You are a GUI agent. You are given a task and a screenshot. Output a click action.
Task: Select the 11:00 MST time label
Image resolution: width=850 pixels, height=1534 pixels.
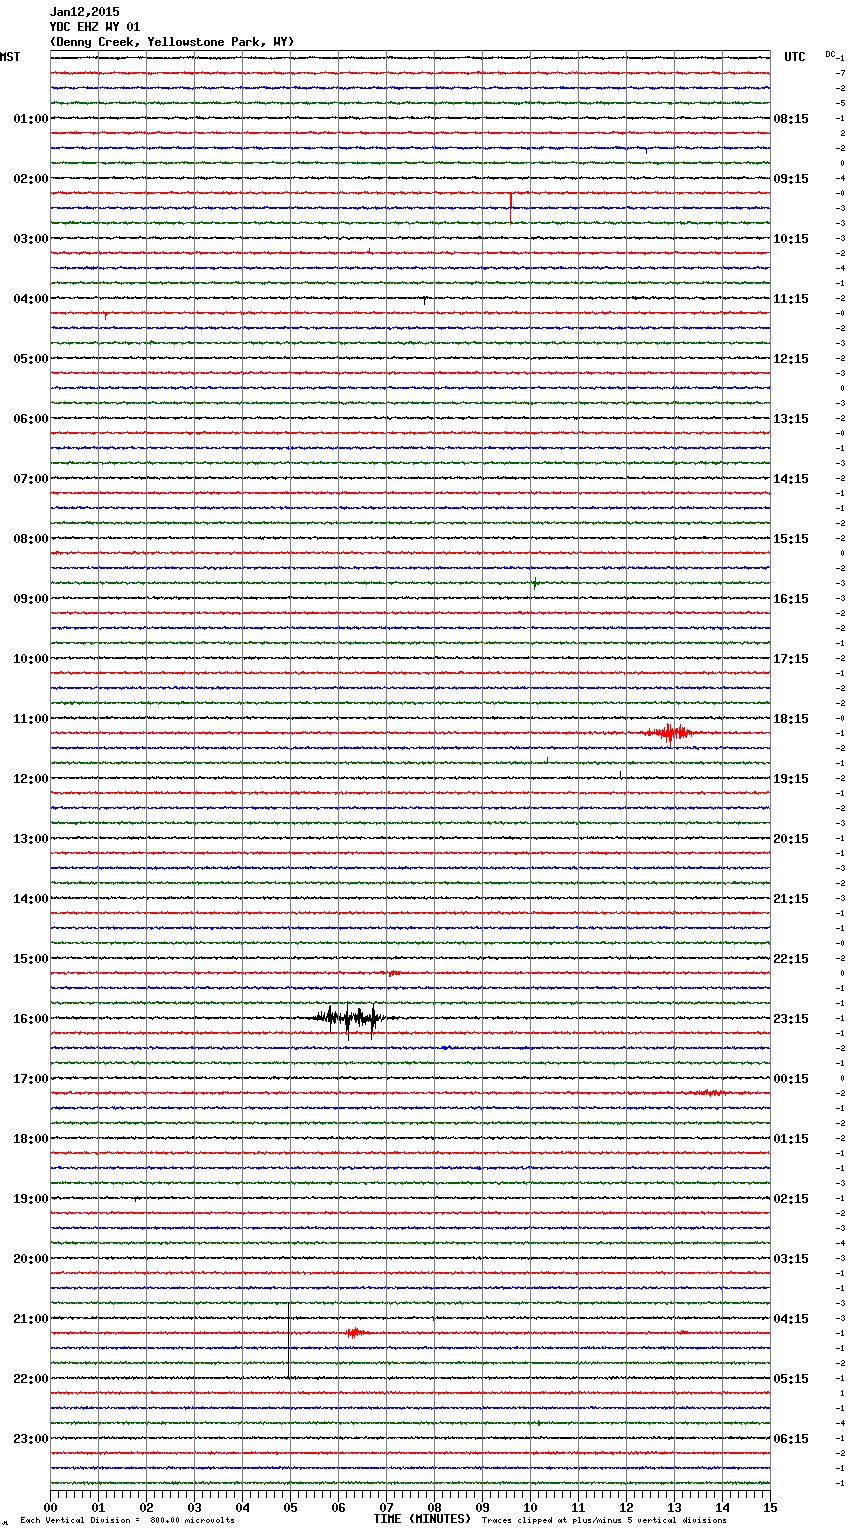tap(30, 719)
